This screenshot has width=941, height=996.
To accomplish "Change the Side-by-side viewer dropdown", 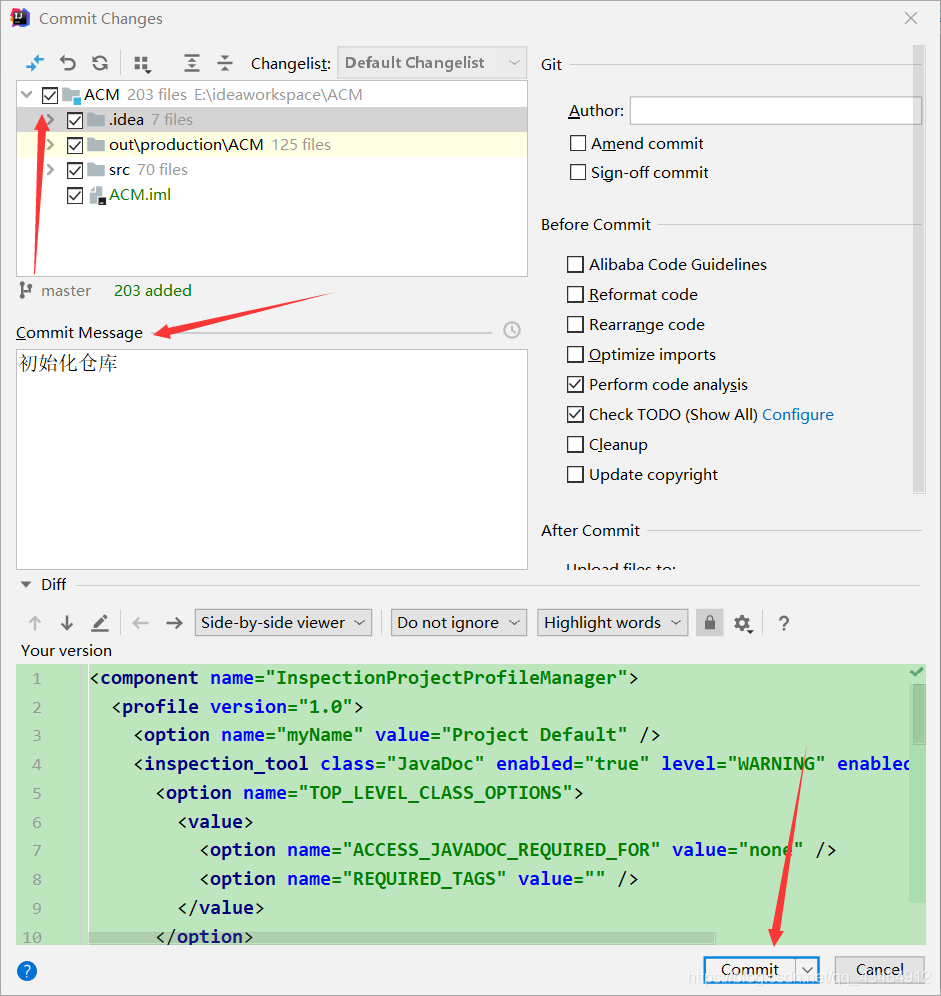I will [x=283, y=622].
